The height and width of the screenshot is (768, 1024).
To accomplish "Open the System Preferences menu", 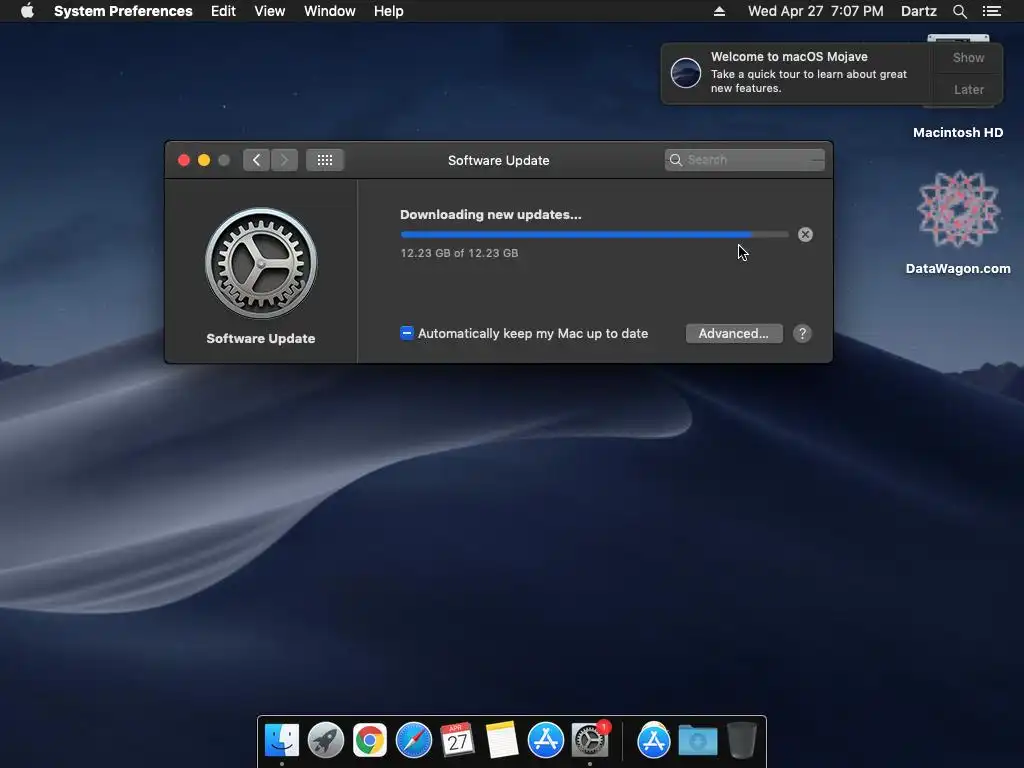I will [123, 11].
